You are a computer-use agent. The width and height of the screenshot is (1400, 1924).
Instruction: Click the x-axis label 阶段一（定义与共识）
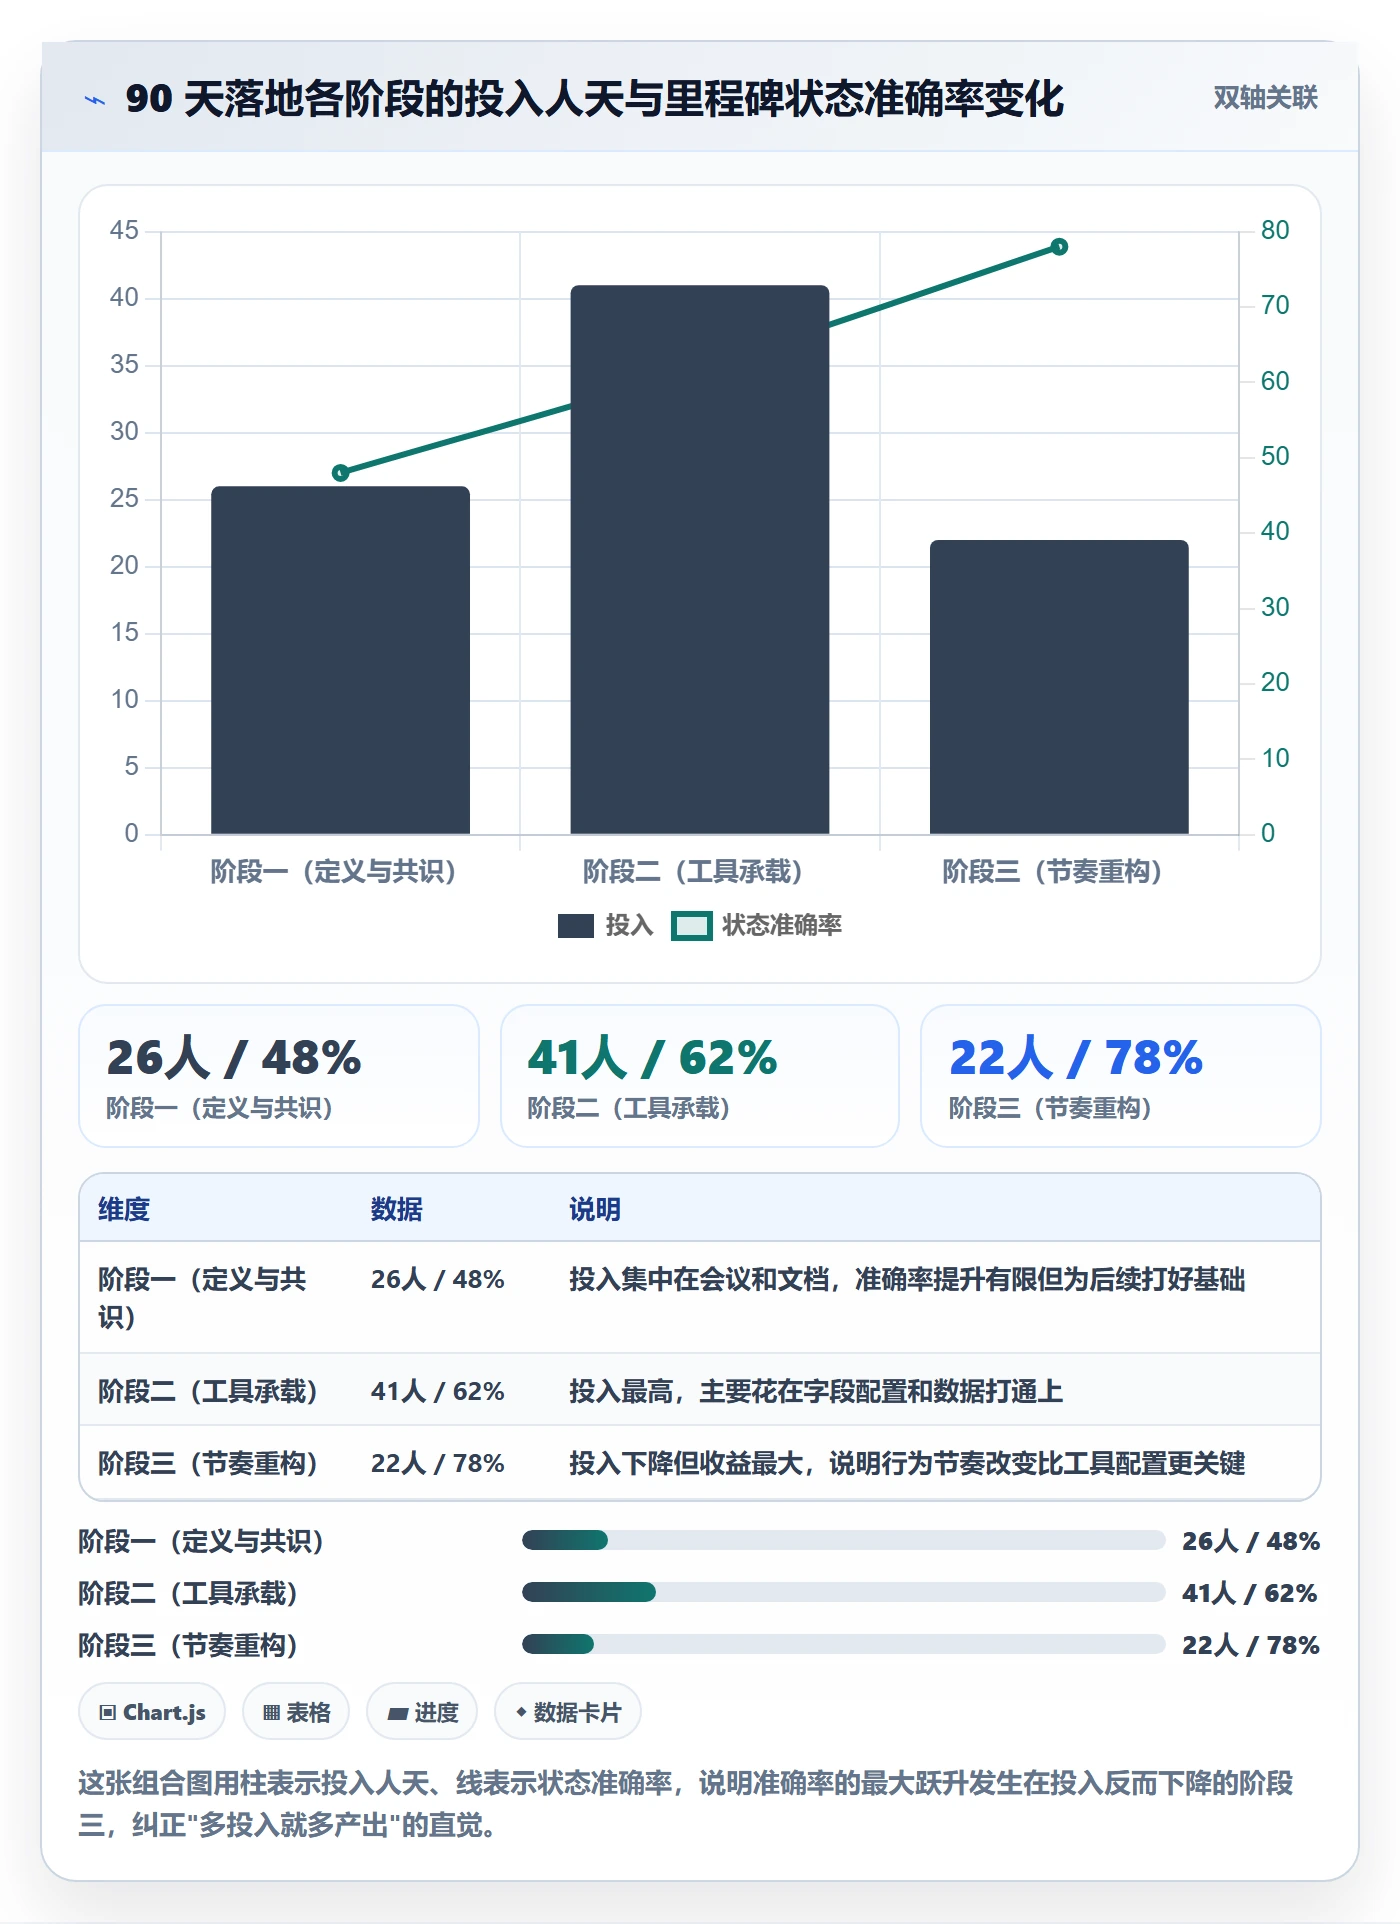point(334,872)
